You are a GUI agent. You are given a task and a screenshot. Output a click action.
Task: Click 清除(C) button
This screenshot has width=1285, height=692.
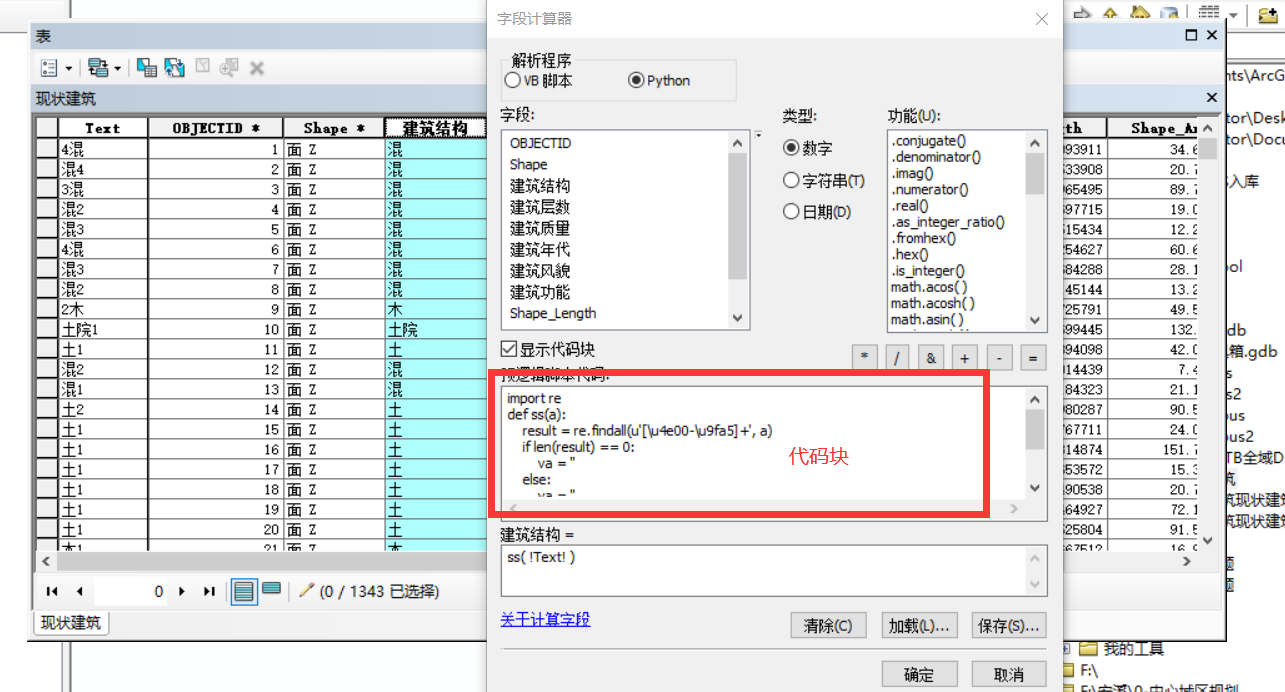828,626
